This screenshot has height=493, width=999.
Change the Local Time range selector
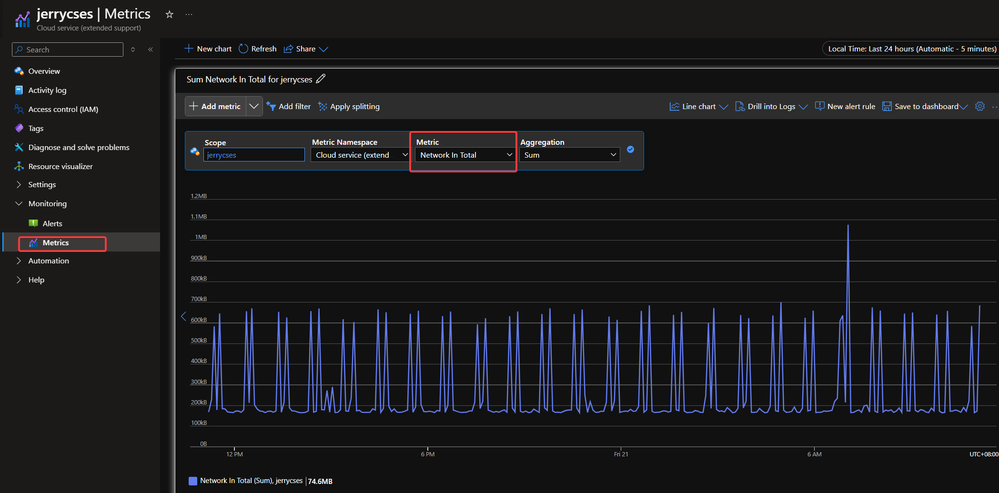pyautogui.click(x=910, y=49)
